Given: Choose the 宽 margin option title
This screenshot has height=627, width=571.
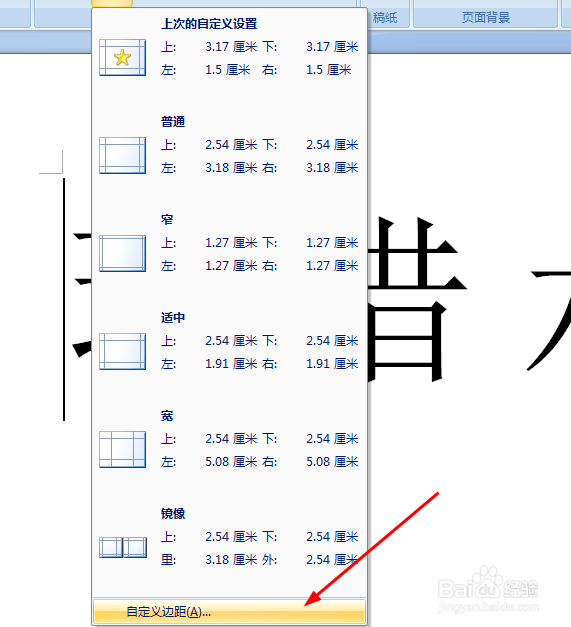Looking at the screenshot, I should tap(167, 416).
